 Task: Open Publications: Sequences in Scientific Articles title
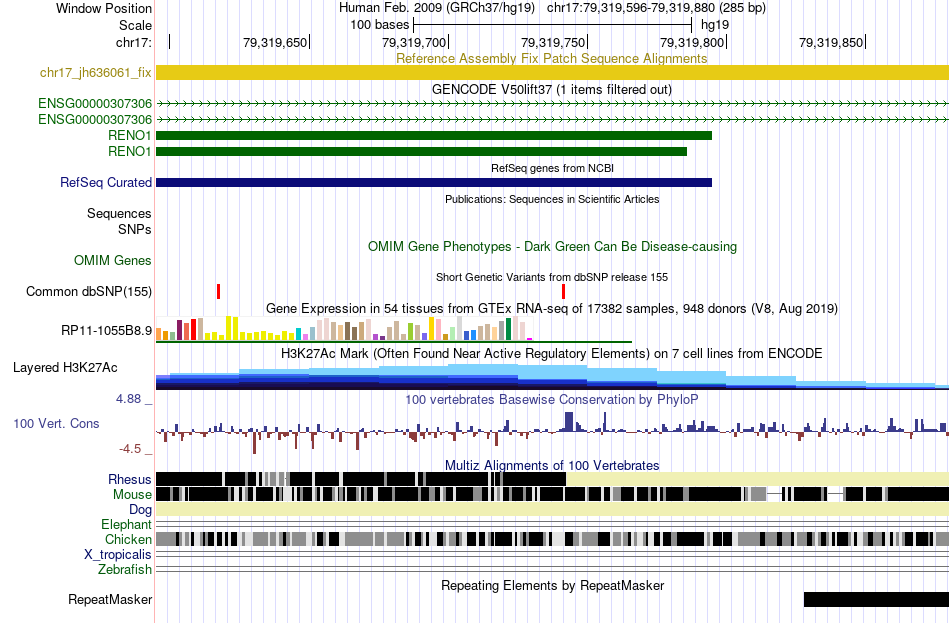click(x=552, y=199)
